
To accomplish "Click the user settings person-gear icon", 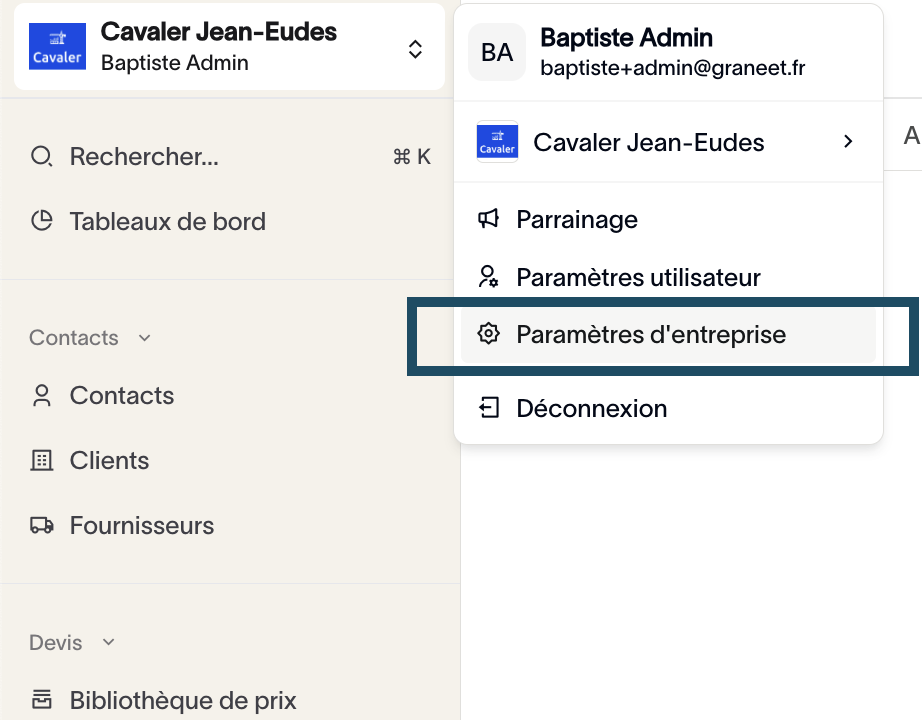I will 488,277.
